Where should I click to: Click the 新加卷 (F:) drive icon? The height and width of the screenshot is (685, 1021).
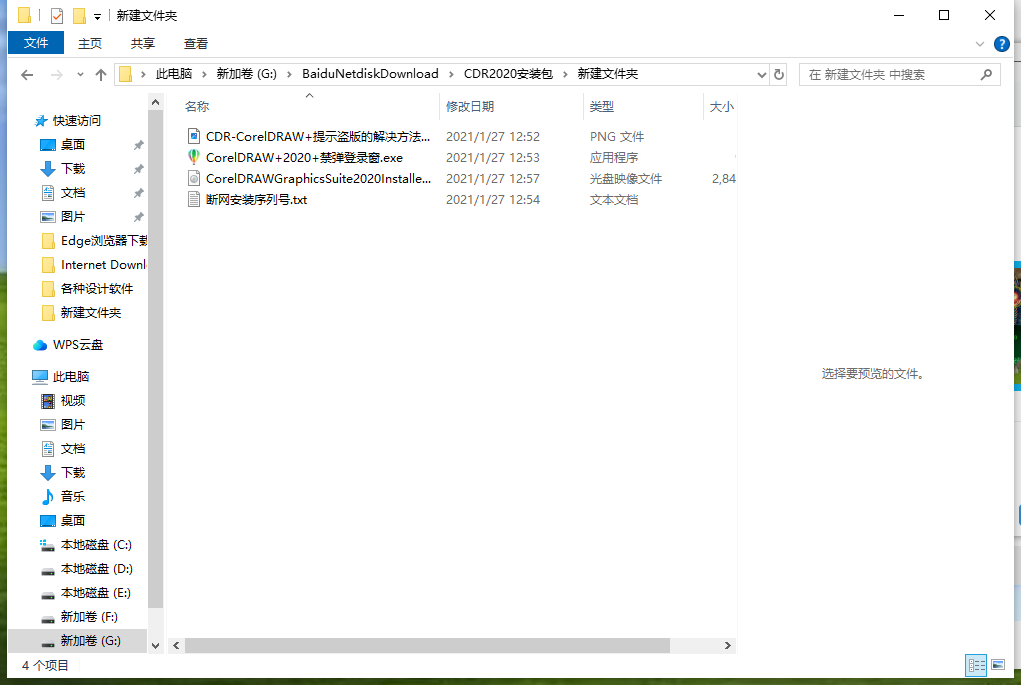(48, 619)
